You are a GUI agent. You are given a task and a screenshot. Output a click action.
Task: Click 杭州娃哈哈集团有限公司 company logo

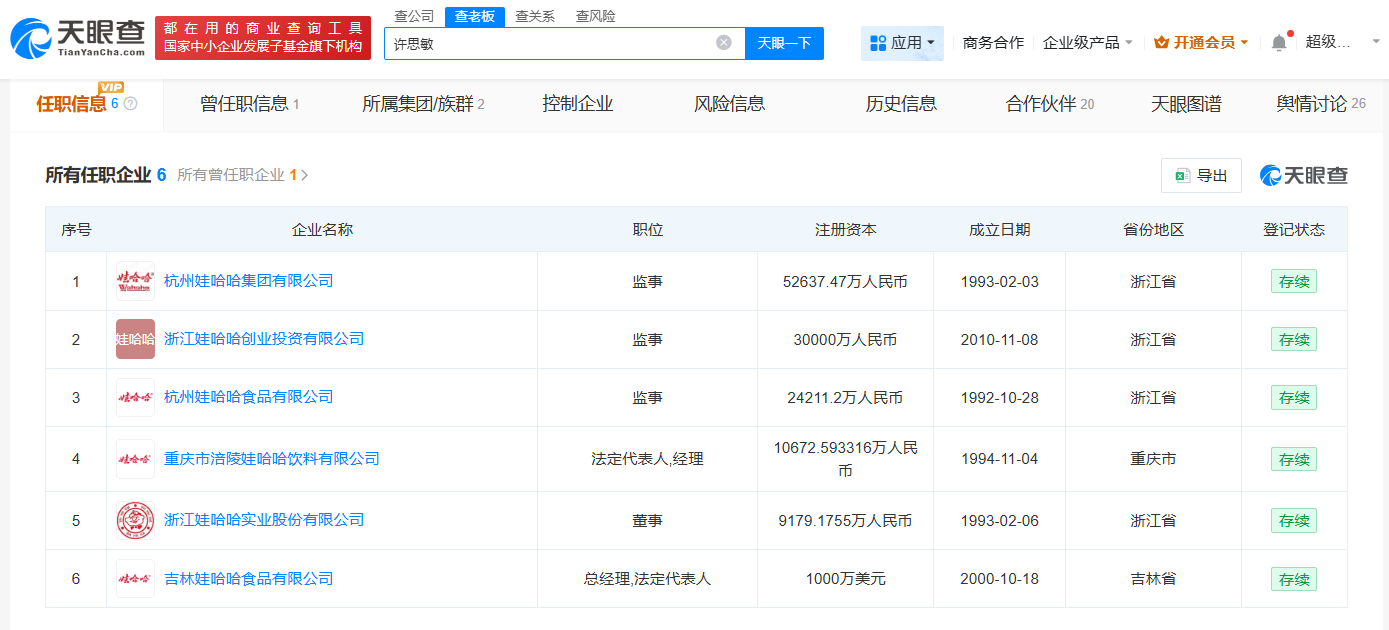pos(135,281)
